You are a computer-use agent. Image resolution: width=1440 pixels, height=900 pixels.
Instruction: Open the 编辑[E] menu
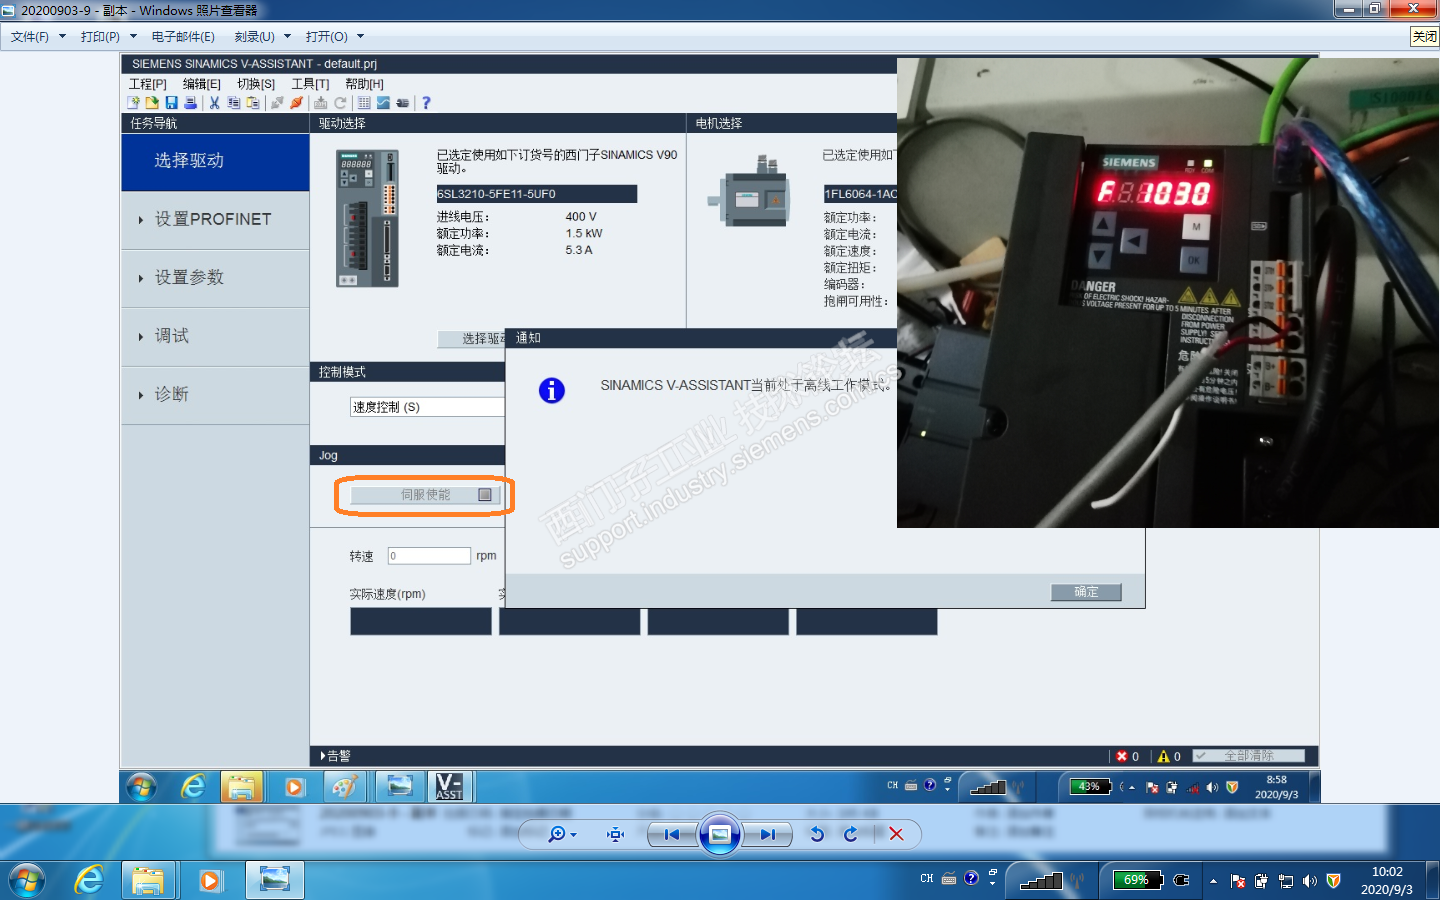(202, 84)
